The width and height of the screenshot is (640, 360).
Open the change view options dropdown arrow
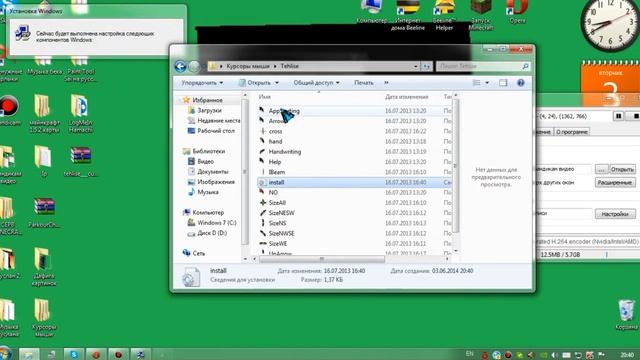pyautogui.click(x=487, y=83)
